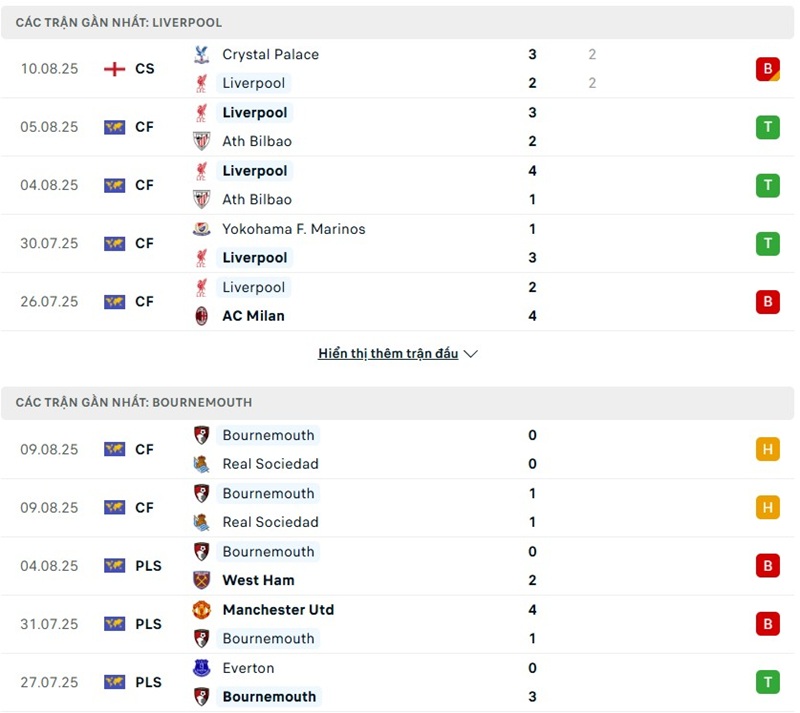This screenshot has width=800, height=713.
Task: Open the Ath Bilbao team link in 4-1 match
Action: (257, 199)
